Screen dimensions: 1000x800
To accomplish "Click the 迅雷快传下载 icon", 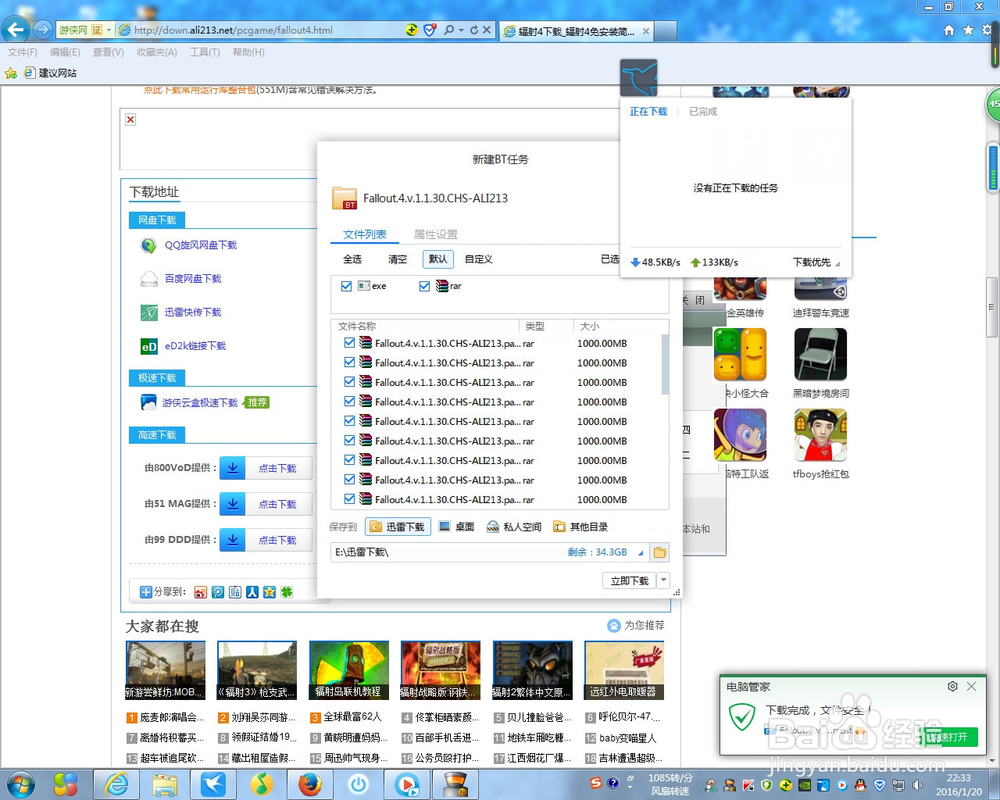I will (x=149, y=313).
